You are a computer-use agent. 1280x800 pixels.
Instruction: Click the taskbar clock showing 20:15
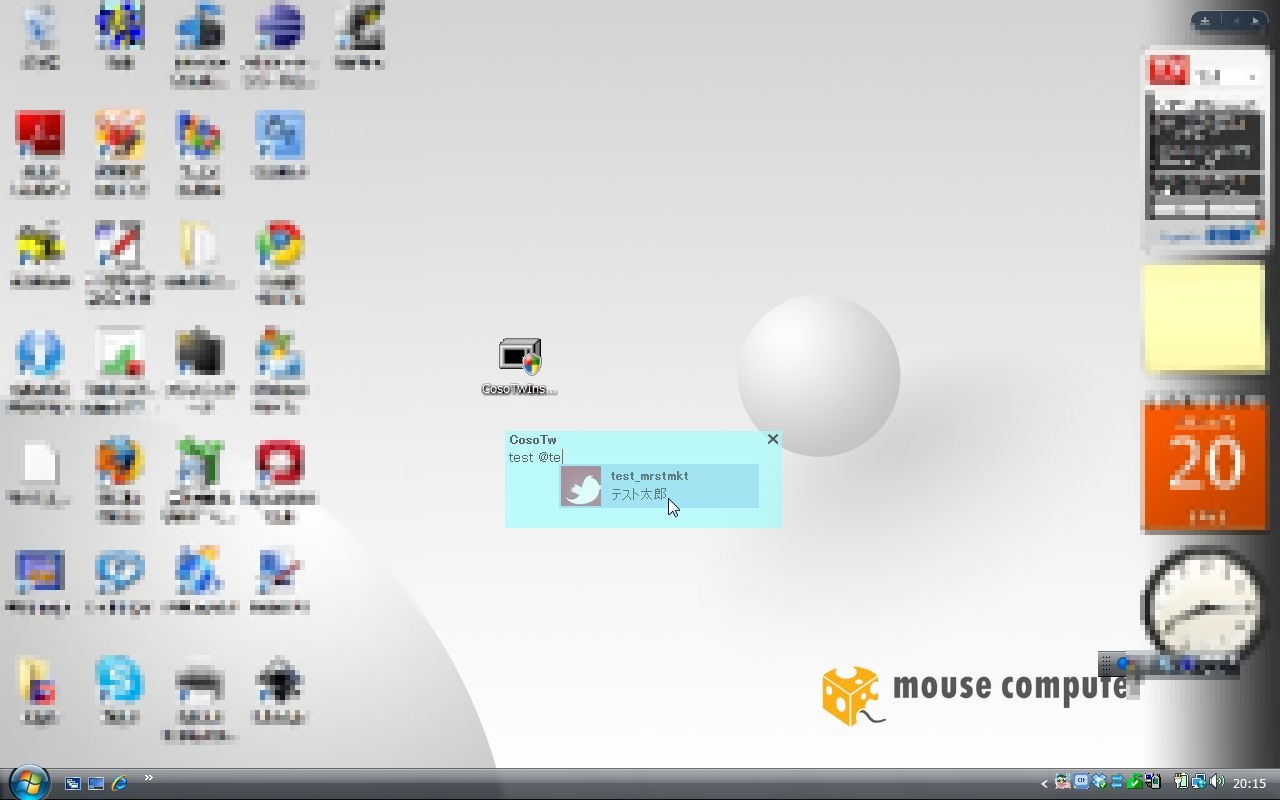pos(1249,783)
